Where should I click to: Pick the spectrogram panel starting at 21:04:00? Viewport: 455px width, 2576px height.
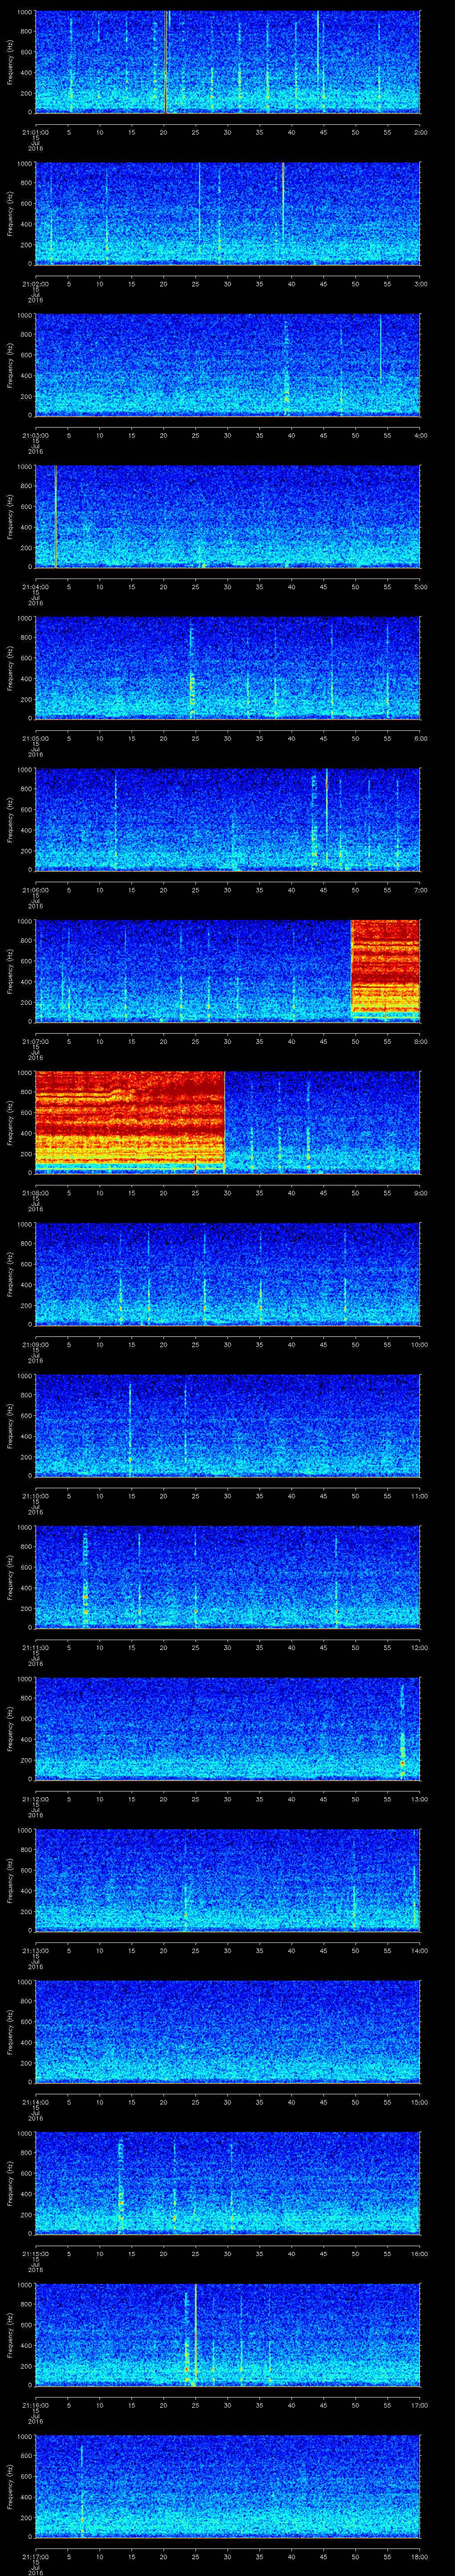(228, 517)
